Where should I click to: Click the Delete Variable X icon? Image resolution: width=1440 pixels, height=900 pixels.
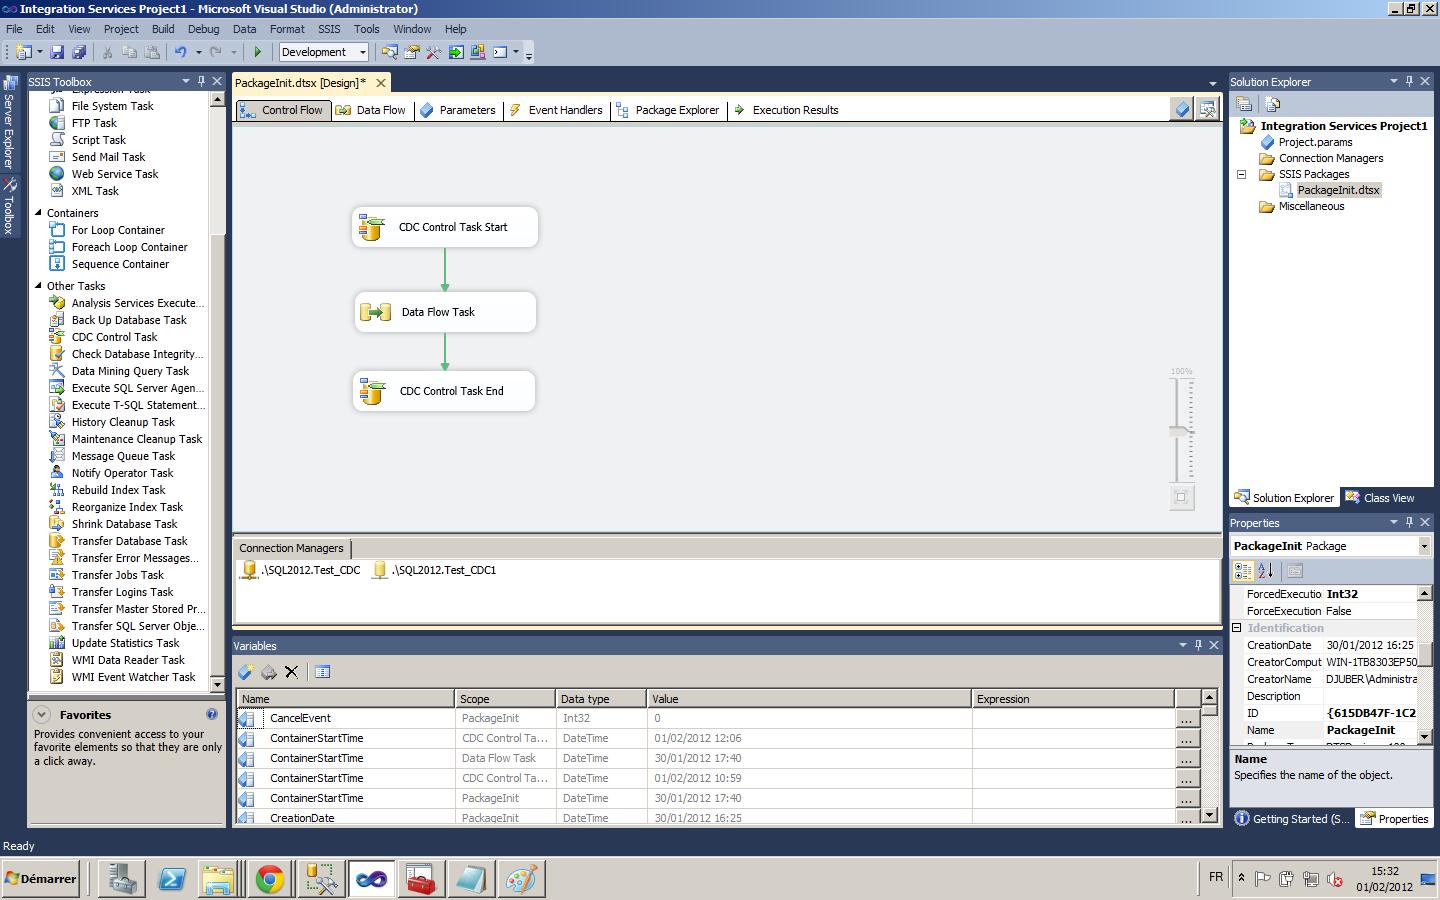tap(291, 672)
